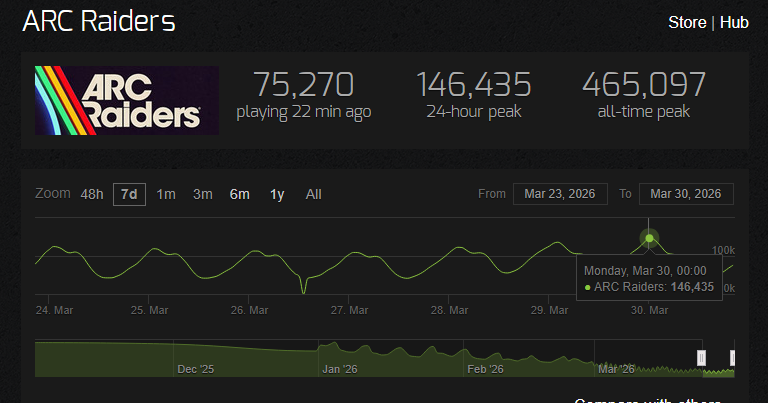Image resolution: width=768 pixels, height=403 pixels.
Task: Choose the 3m zoom option
Action: click(x=203, y=194)
